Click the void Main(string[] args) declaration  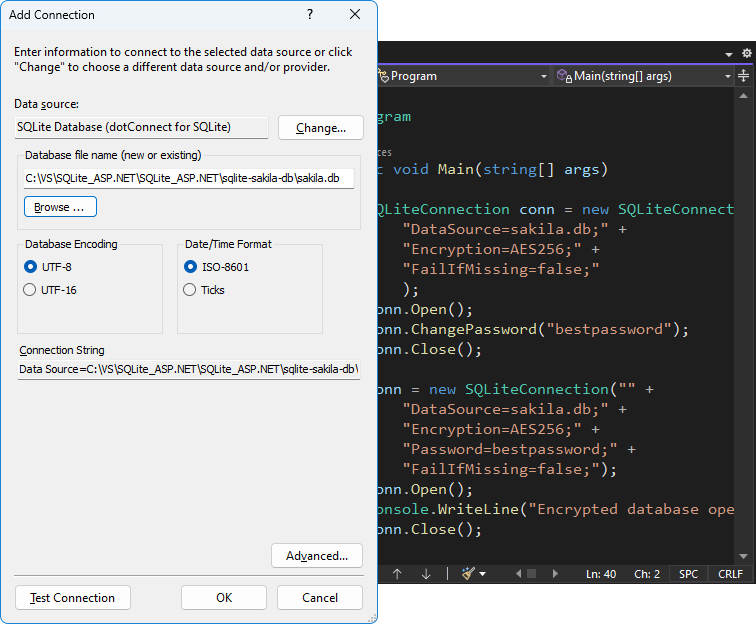pyautogui.click(x=500, y=169)
